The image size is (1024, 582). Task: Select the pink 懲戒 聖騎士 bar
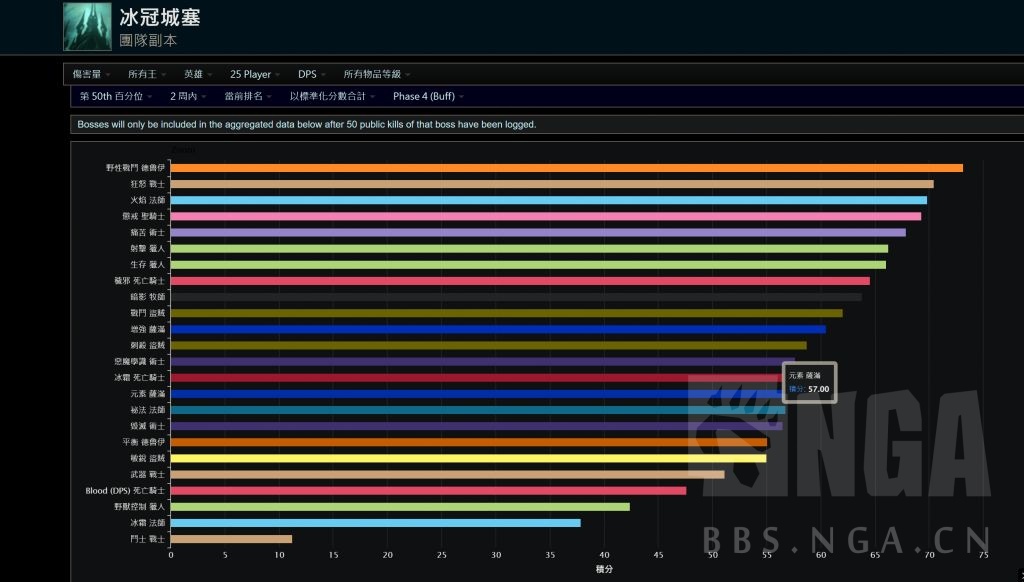546,216
